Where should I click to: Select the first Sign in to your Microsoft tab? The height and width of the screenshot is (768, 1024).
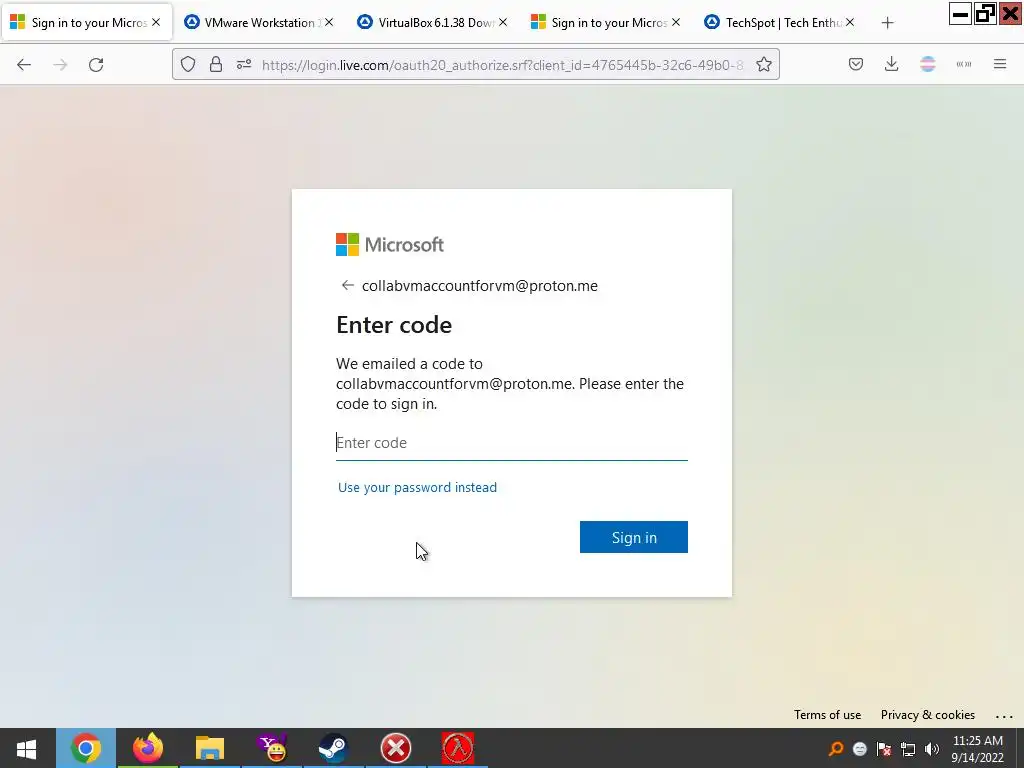coord(86,23)
